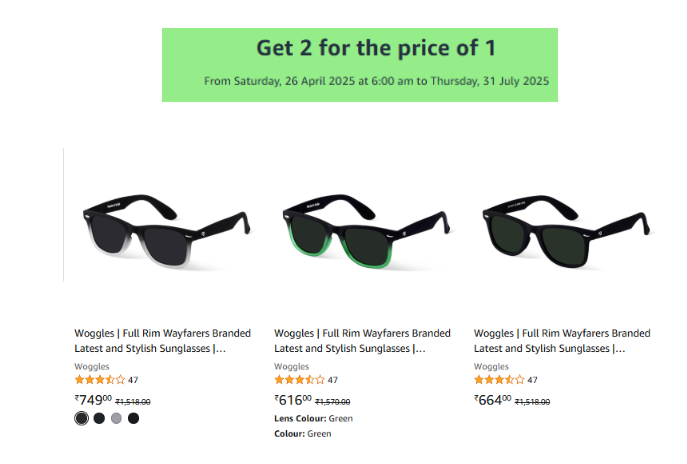Choose the grey colour swatch
Viewport: 687px width, 464px height.
click(116, 418)
